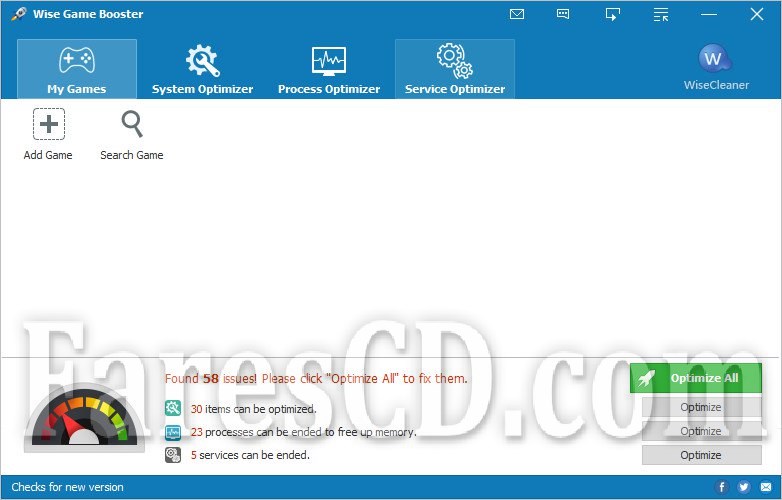Click the Wise Game Booster rocket app icon
Screen dimensions: 782x500
pyautogui.click(x=18, y=14)
